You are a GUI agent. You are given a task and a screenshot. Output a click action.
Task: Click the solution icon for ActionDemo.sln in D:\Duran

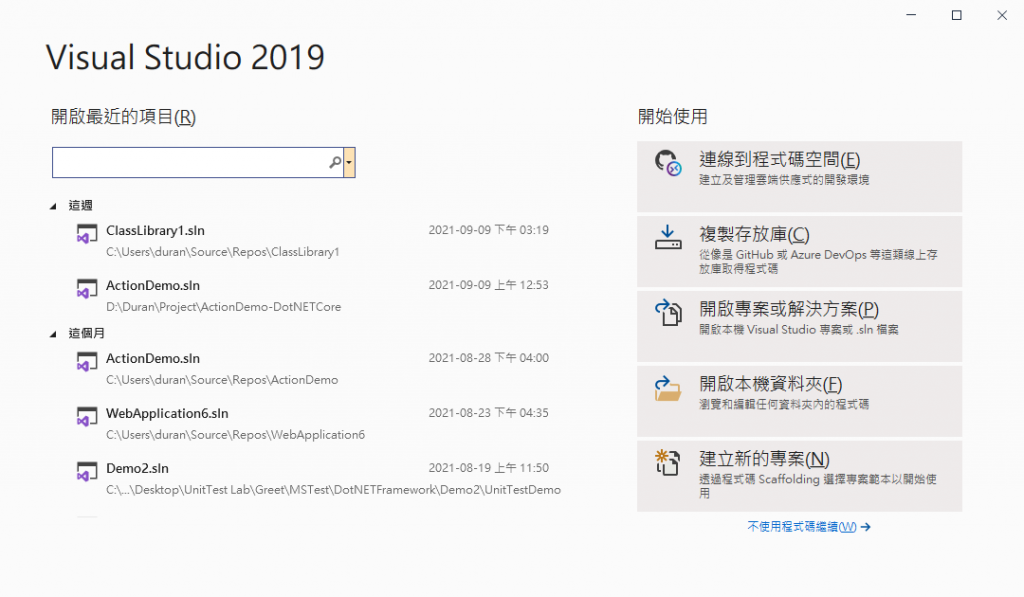point(87,289)
